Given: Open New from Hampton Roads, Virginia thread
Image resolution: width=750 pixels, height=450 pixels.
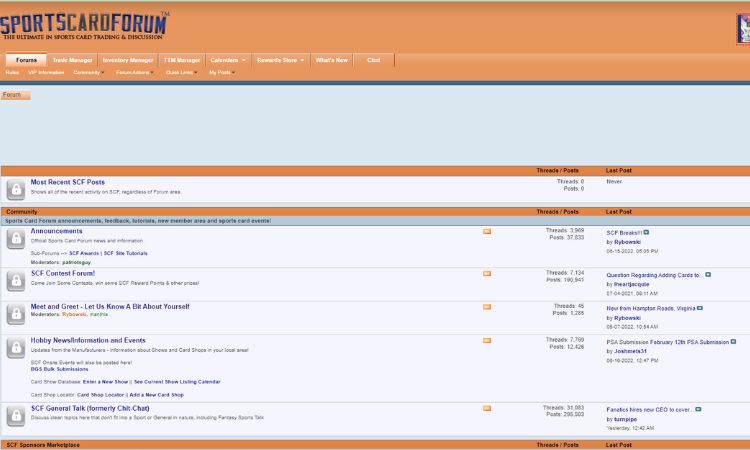Looking at the screenshot, I should point(651,309).
